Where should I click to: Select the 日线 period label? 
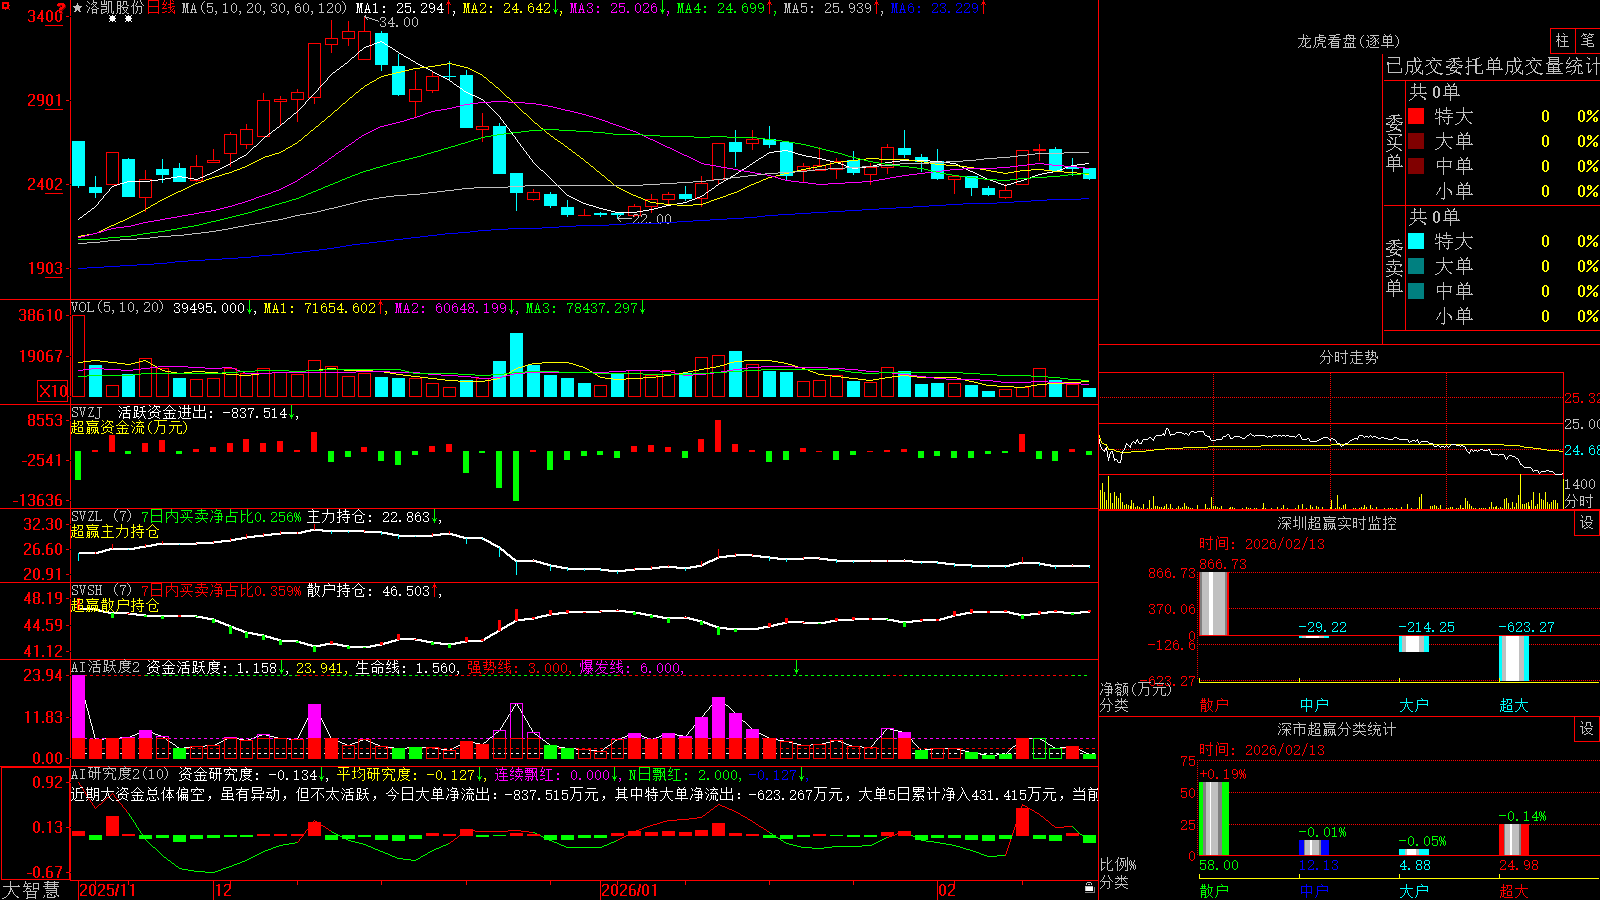[161, 8]
